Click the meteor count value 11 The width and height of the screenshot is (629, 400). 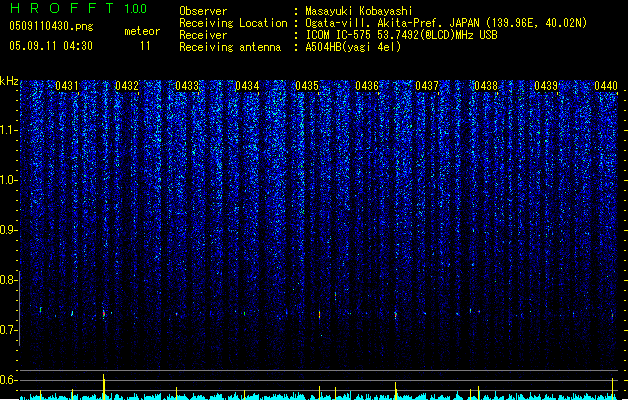145,46
